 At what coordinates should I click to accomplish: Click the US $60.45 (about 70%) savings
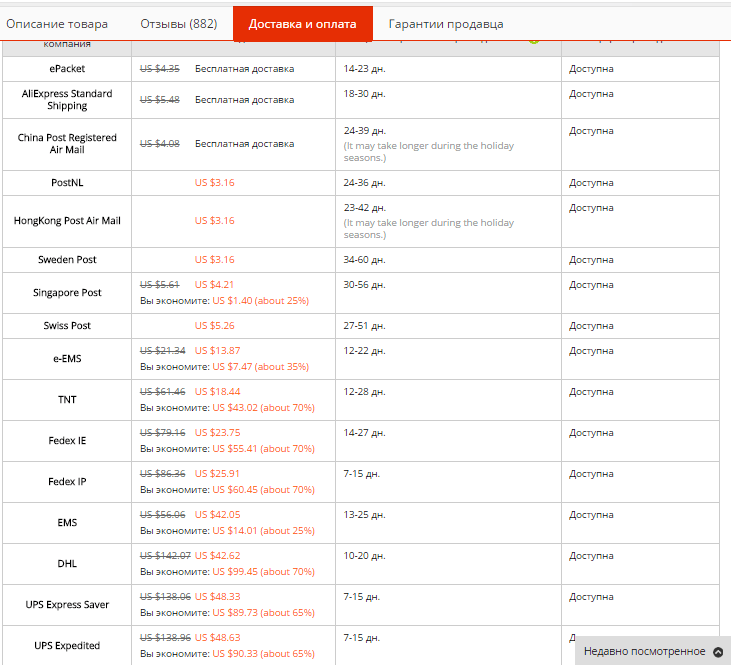click(x=263, y=490)
